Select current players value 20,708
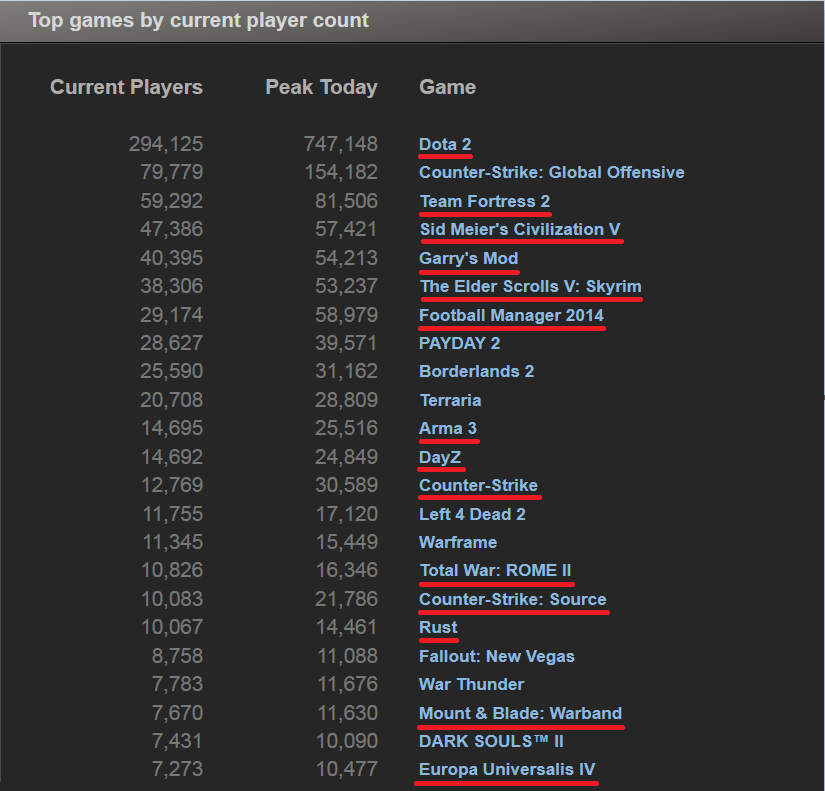825x791 pixels. (172, 400)
